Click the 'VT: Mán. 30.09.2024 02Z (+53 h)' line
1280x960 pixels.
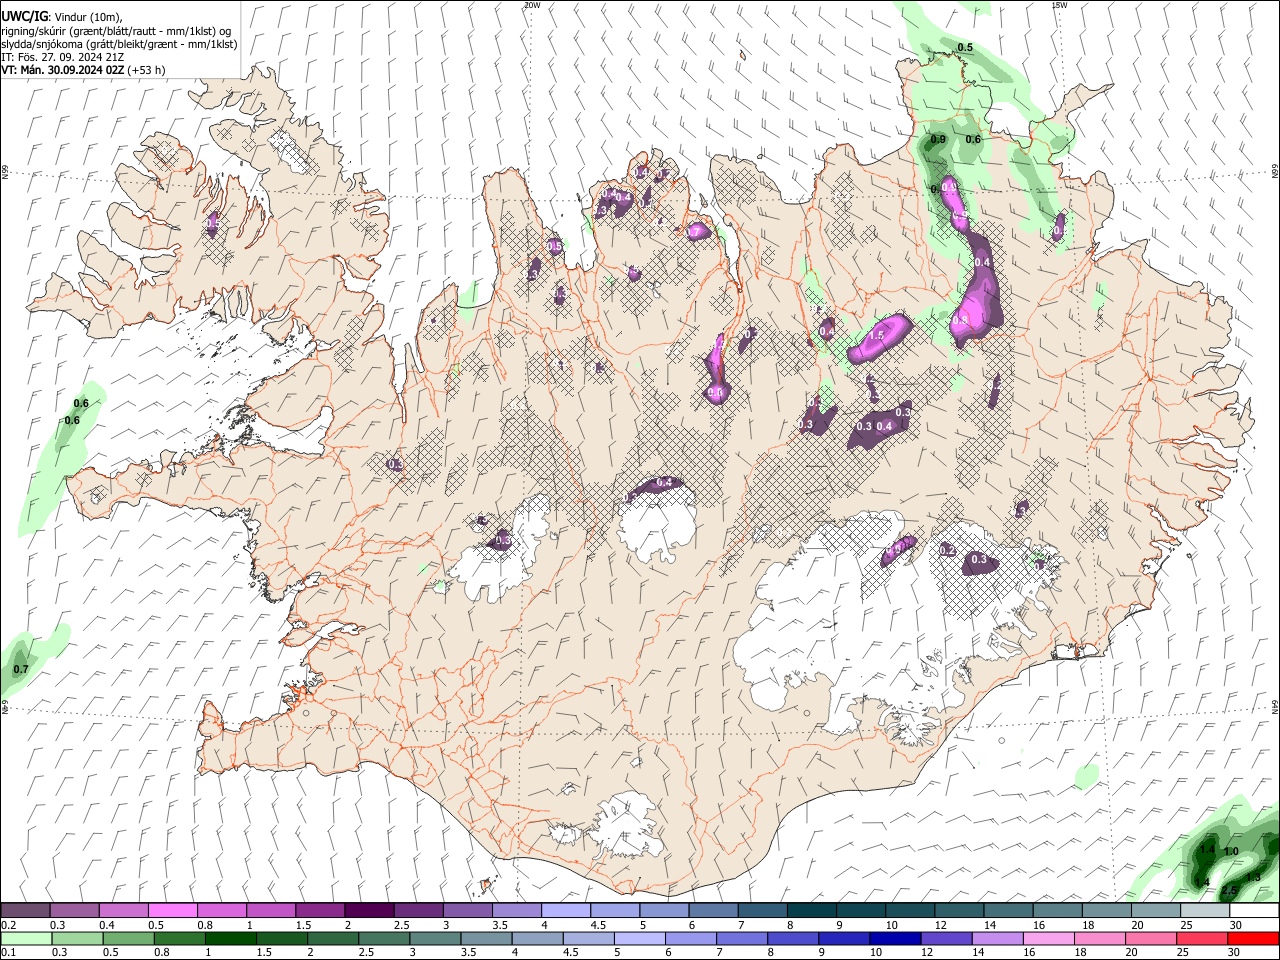pyautogui.click(x=84, y=70)
